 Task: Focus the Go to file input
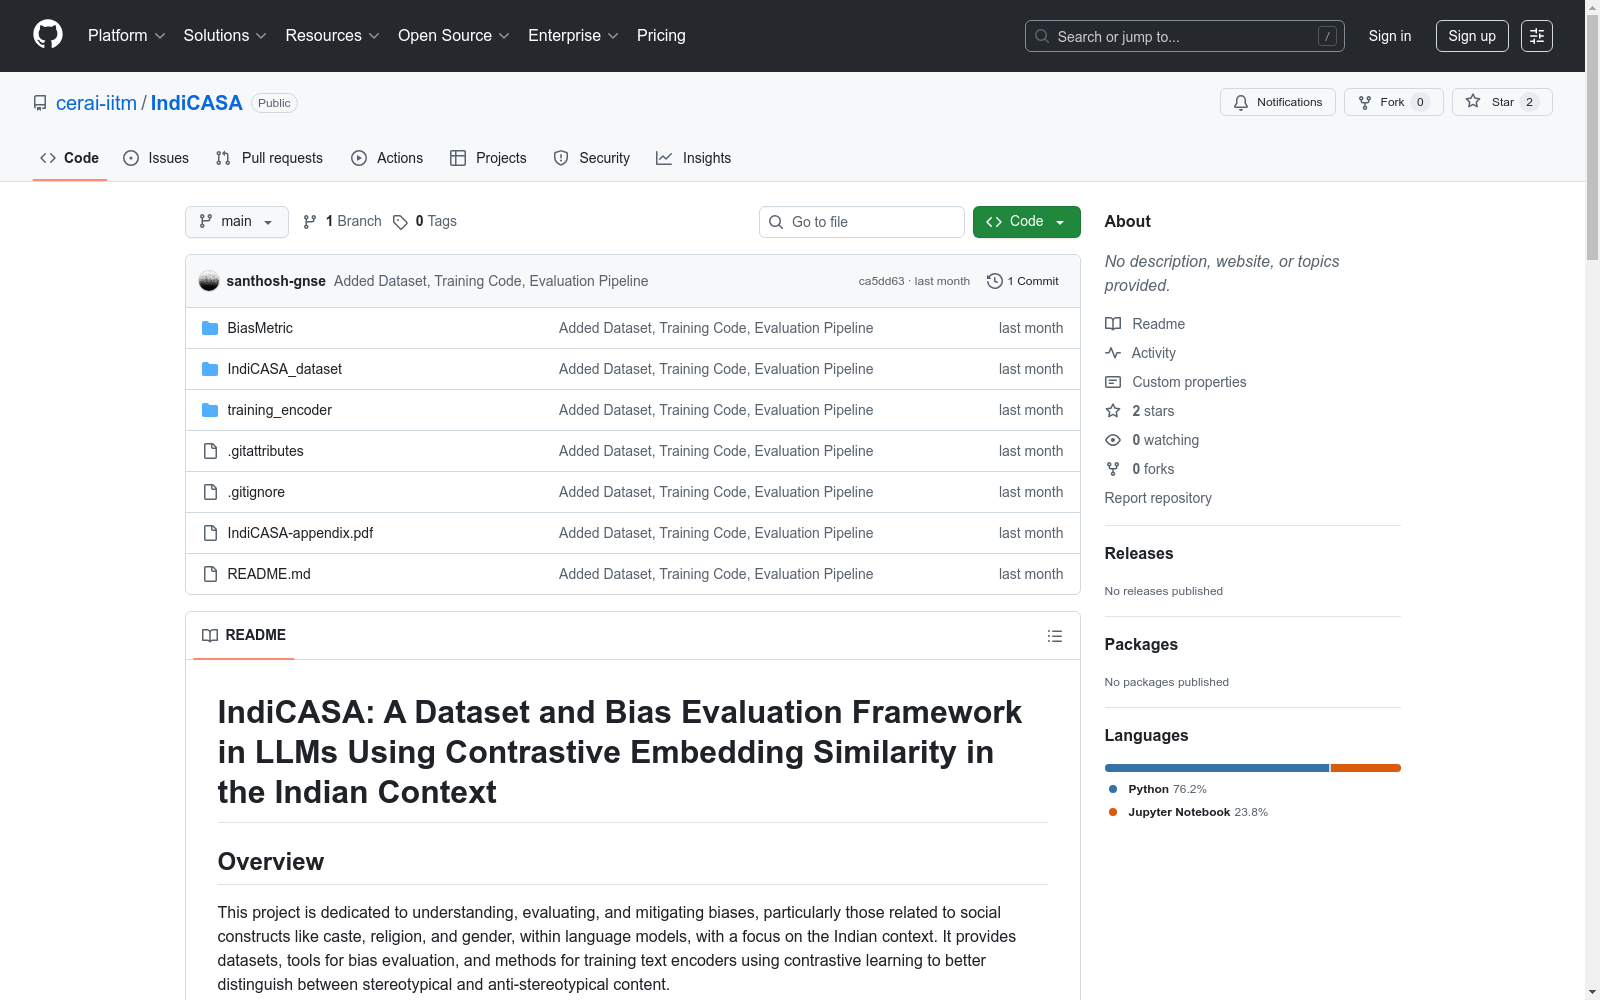862,222
